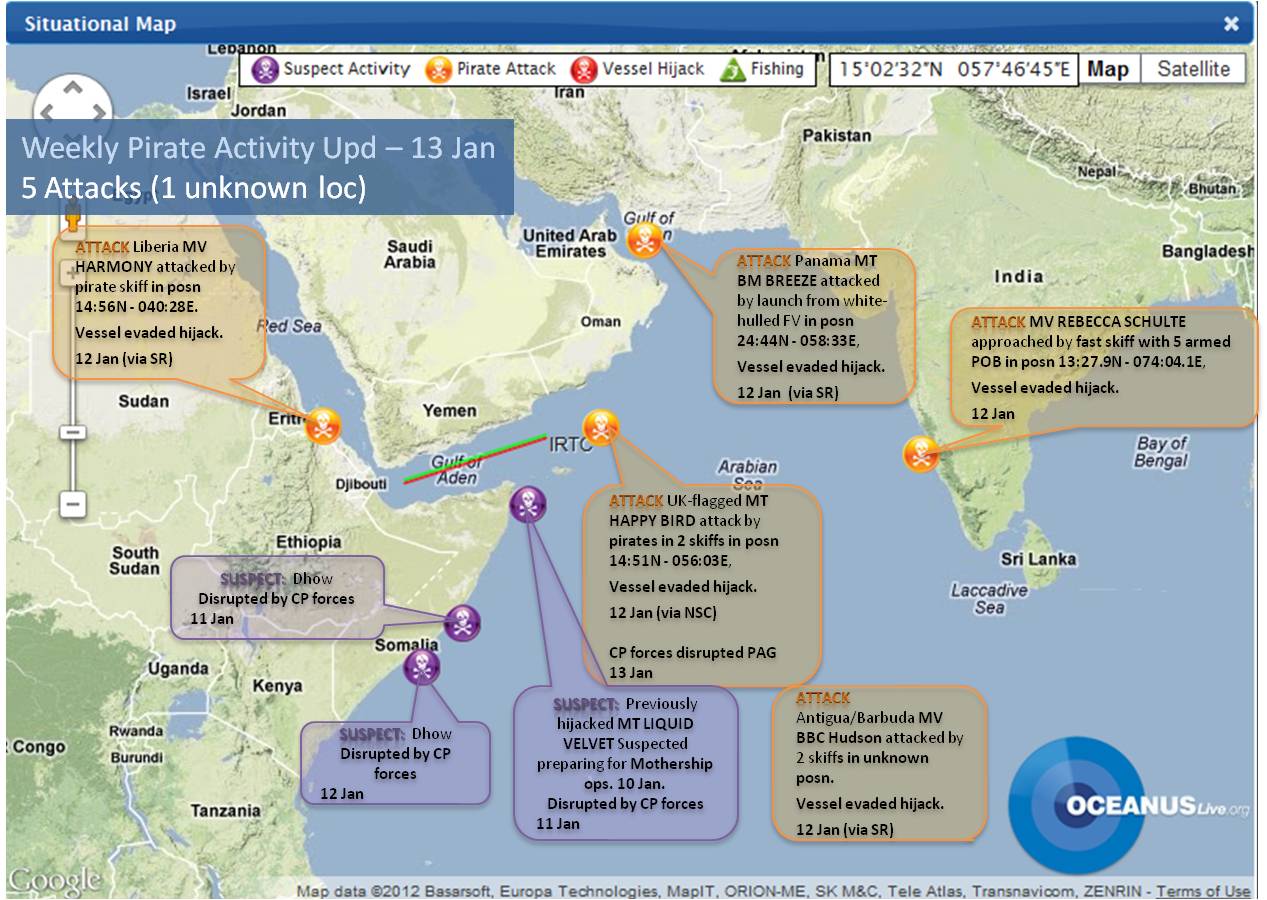The width and height of the screenshot is (1267, 900).
Task: Select the MV REBECCA SCHULTE attack callout
Action: pyautogui.click(x=1104, y=367)
